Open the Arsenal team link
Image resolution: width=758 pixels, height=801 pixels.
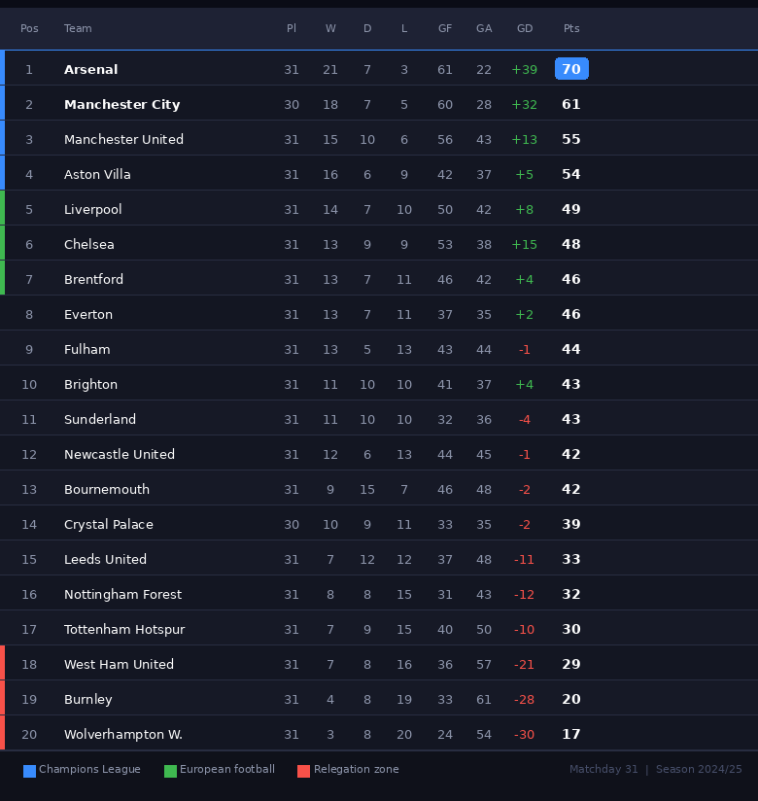(91, 70)
